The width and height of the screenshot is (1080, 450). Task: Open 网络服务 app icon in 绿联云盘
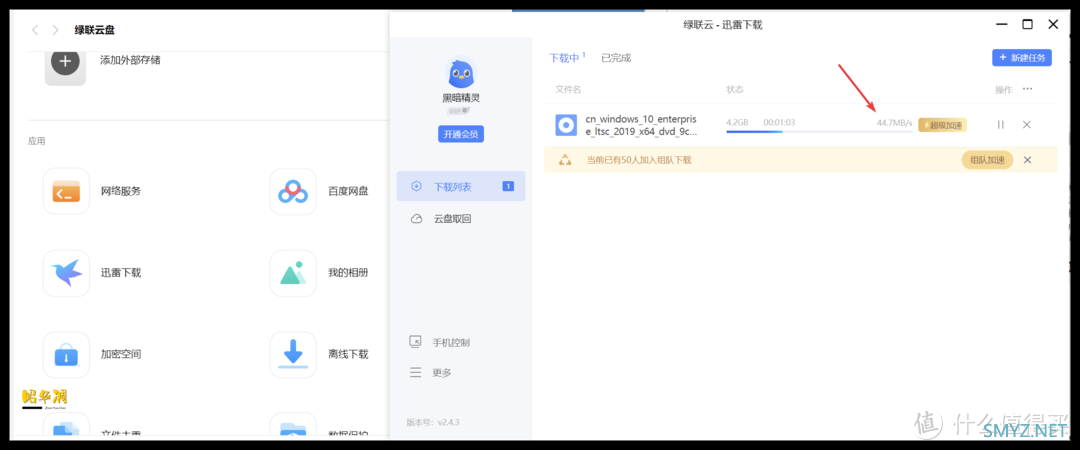66,191
